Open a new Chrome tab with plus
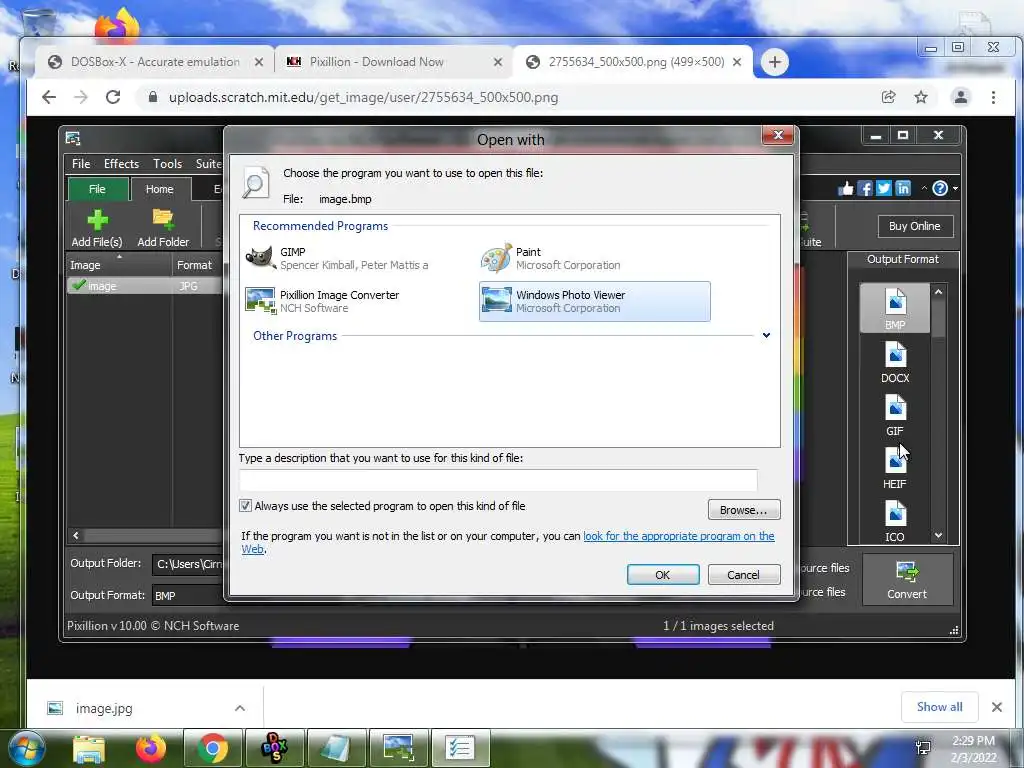This screenshot has width=1024, height=768. 775,62
